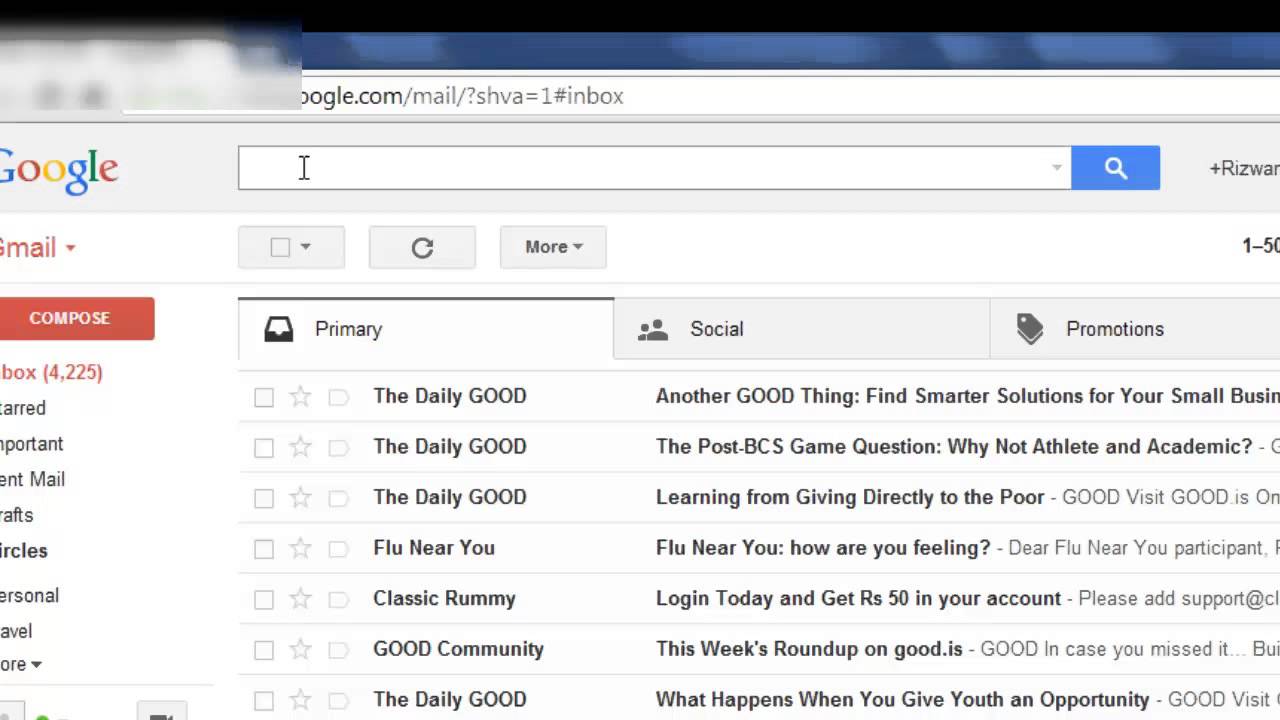Check the box for GOOD Community email
This screenshot has height=720, width=1280.
tap(264, 651)
